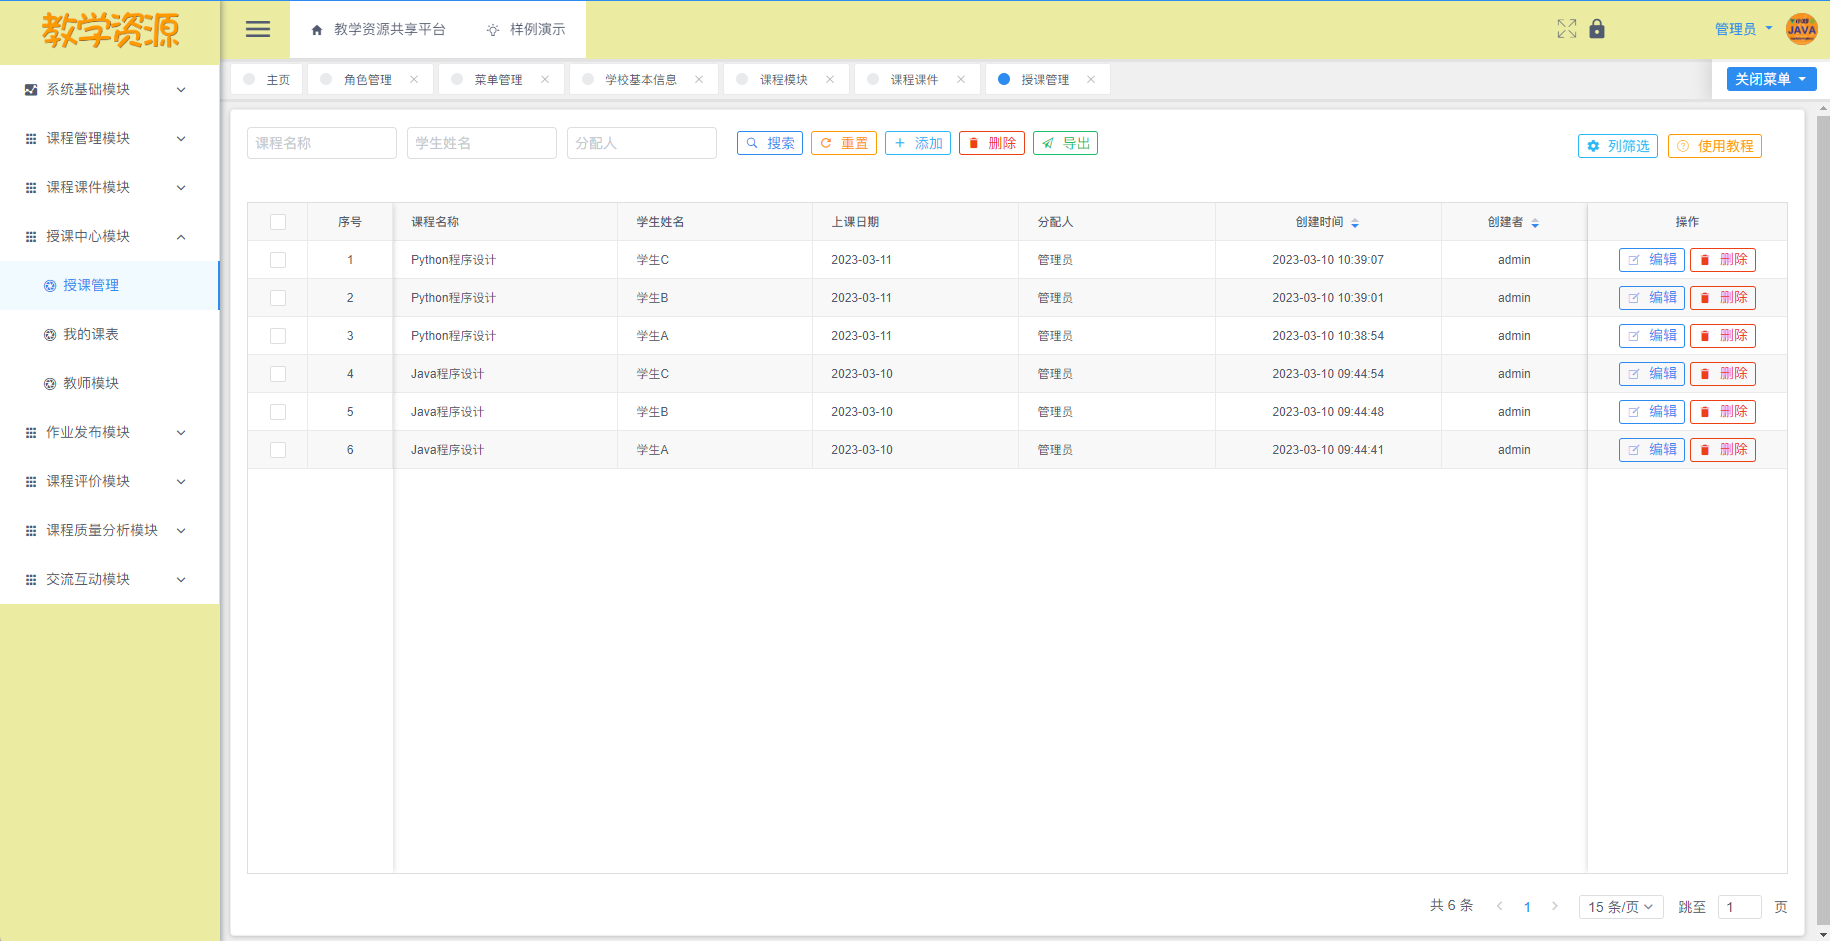Collapse 授课中心模块 menu chevron
Image resolution: width=1830 pixels, height=941 pixels.
[x=181, y=237]
